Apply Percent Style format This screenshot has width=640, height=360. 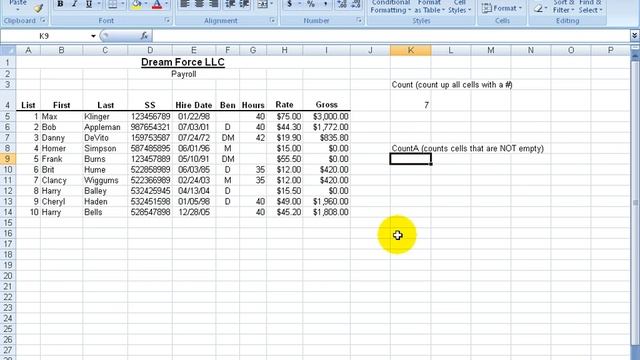(311, 4)
